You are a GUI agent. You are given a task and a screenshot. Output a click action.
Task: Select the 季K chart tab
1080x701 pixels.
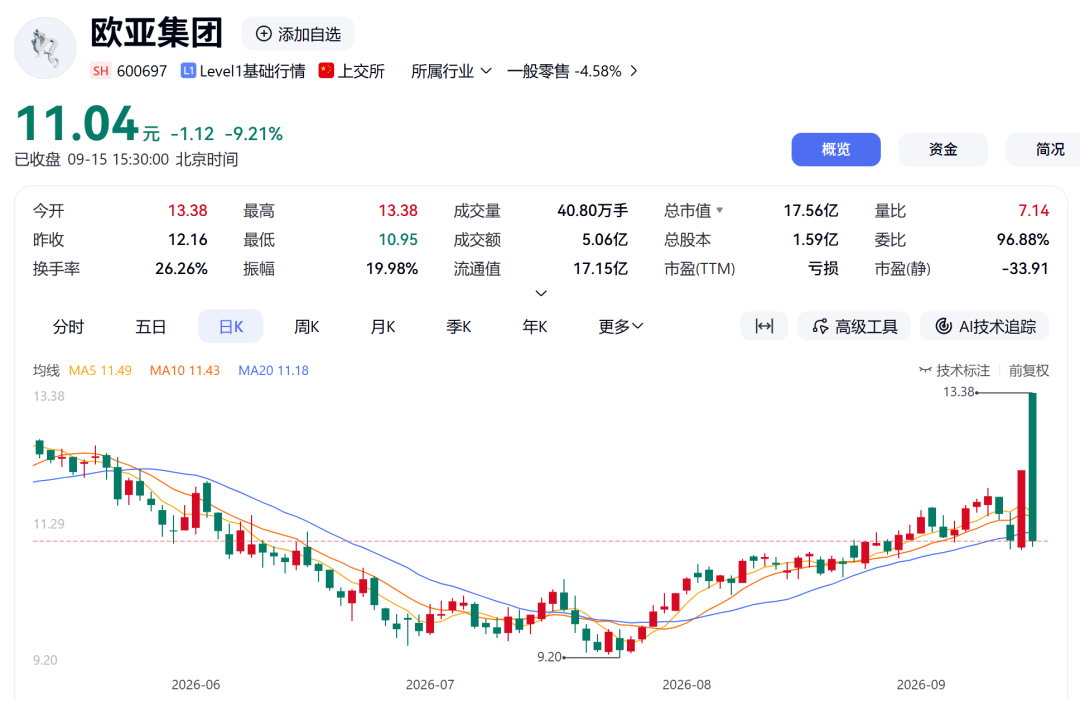(459, 326)
